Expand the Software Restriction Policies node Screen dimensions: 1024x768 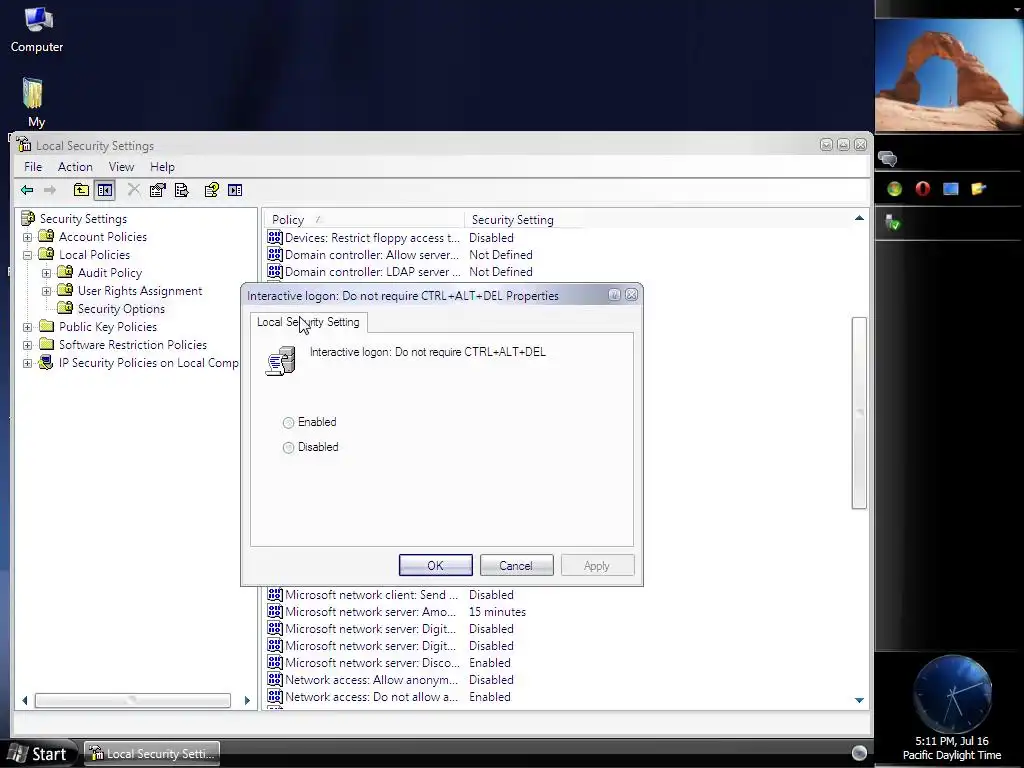click(27, 345)
